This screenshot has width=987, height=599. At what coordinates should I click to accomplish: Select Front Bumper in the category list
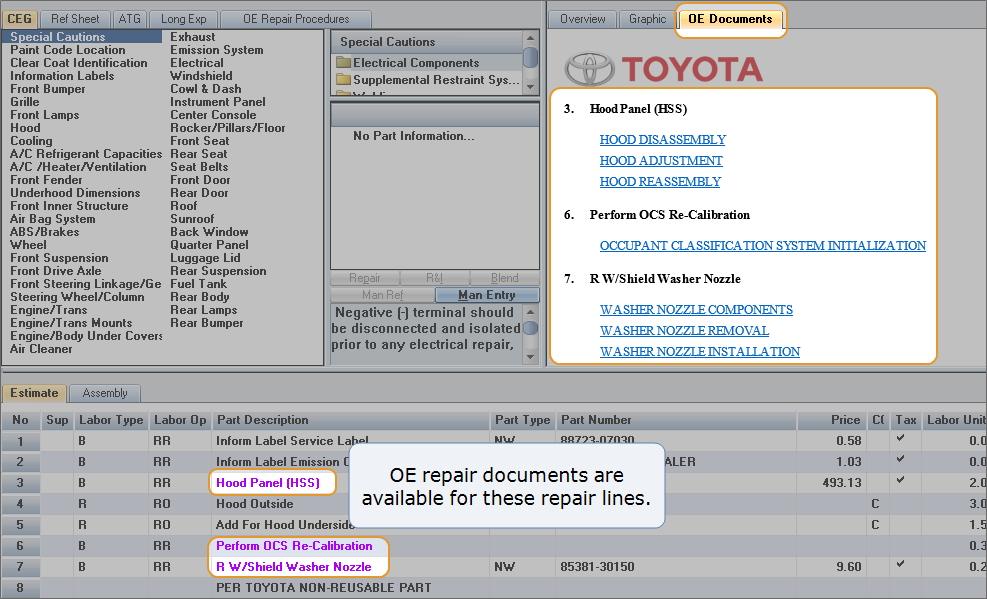(48, 89)
